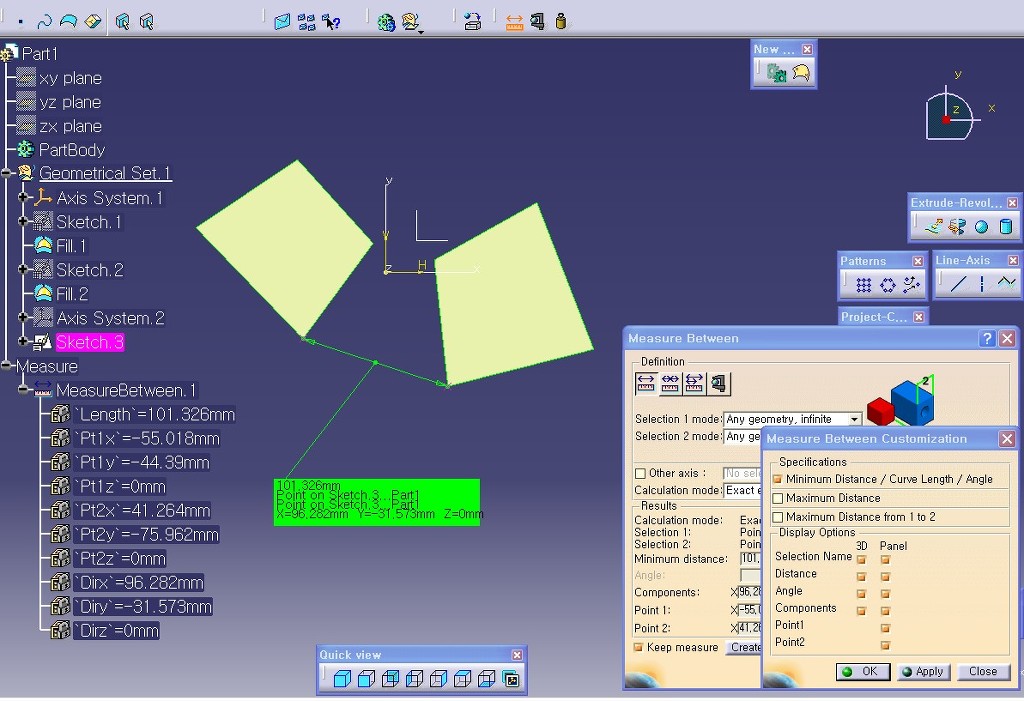Click the Polyline tool icon
This screenshot has height=701, width=1024.
(x=1006, y=284)
